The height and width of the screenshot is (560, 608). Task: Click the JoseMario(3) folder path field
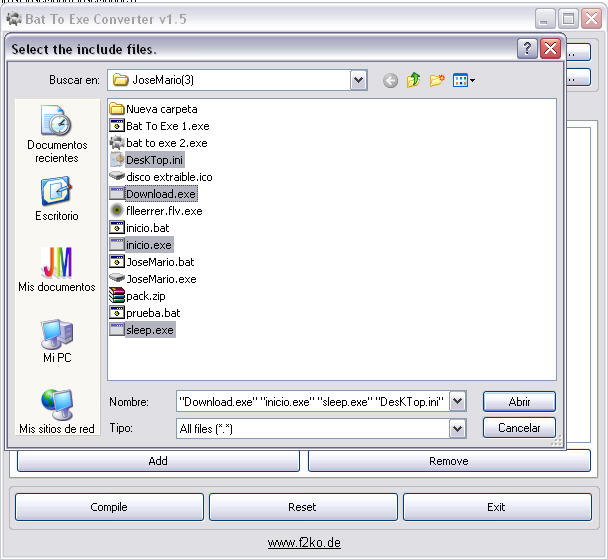(229, 80)
